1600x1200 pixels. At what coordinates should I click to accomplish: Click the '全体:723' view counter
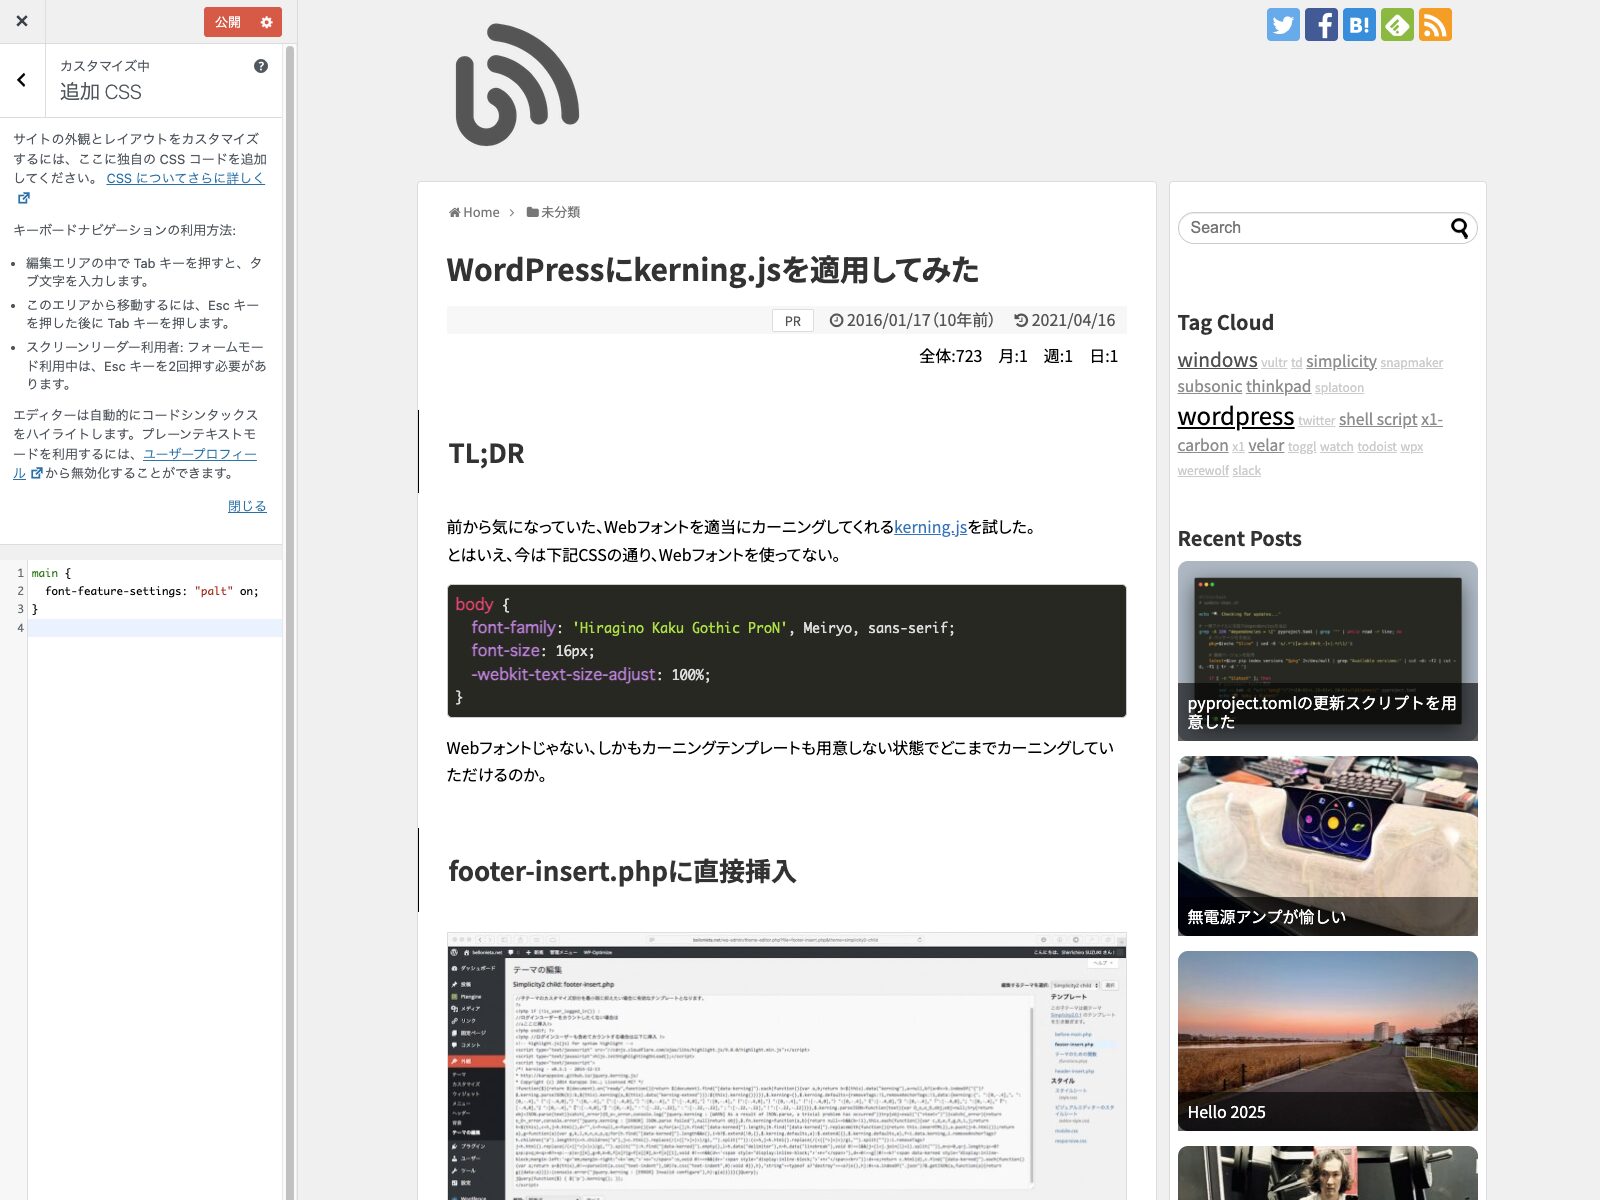(x=950, y=356)
